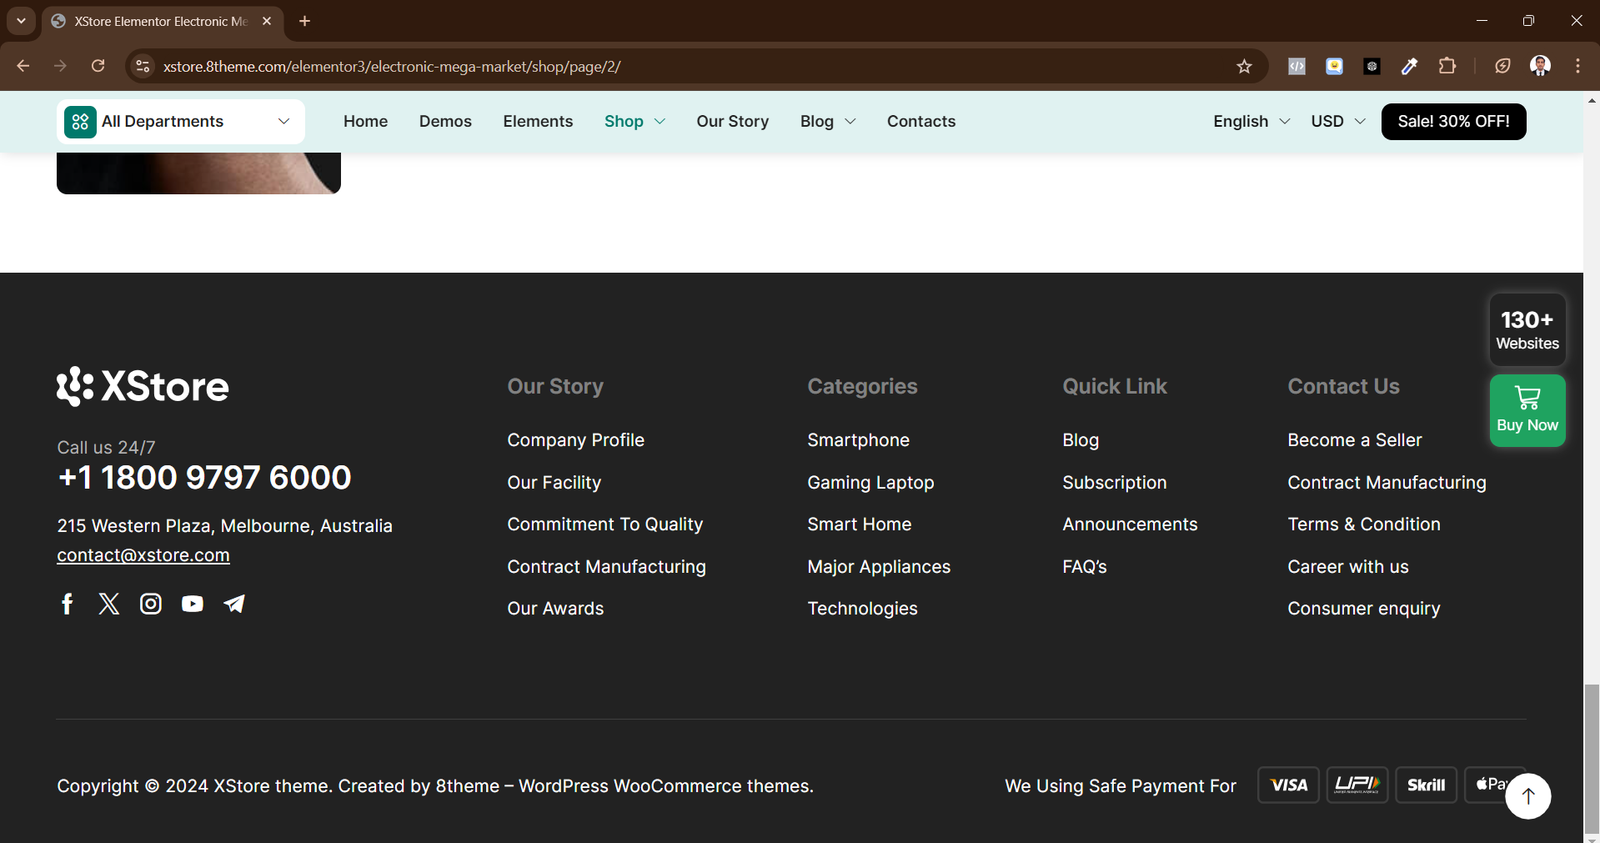
Task: Open the English language dropdown
Action: point(1251,122)
